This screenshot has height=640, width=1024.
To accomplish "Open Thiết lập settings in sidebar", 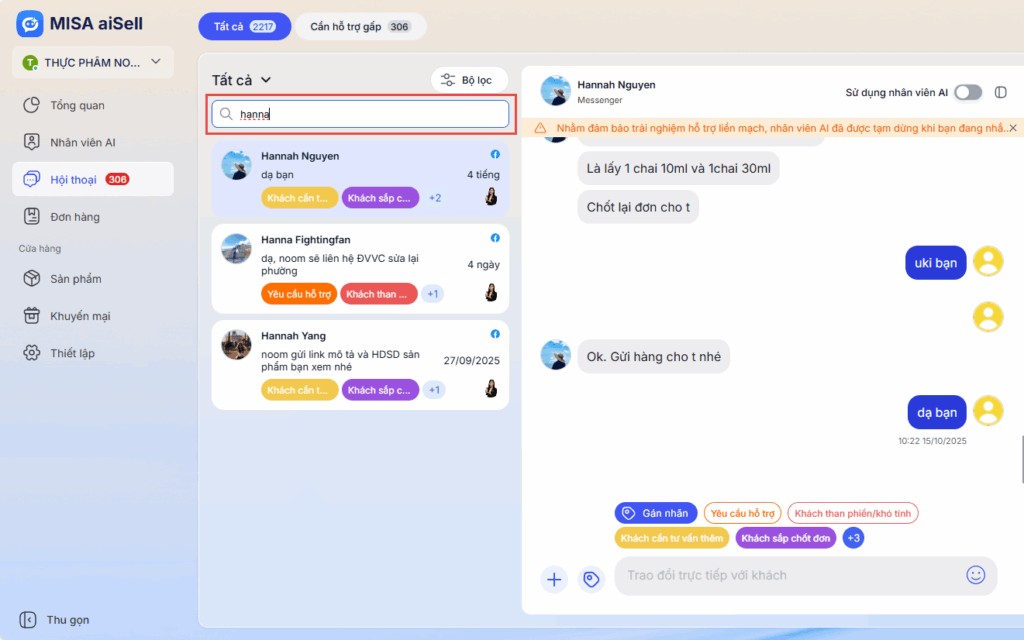I will click(x=72, y=353).
